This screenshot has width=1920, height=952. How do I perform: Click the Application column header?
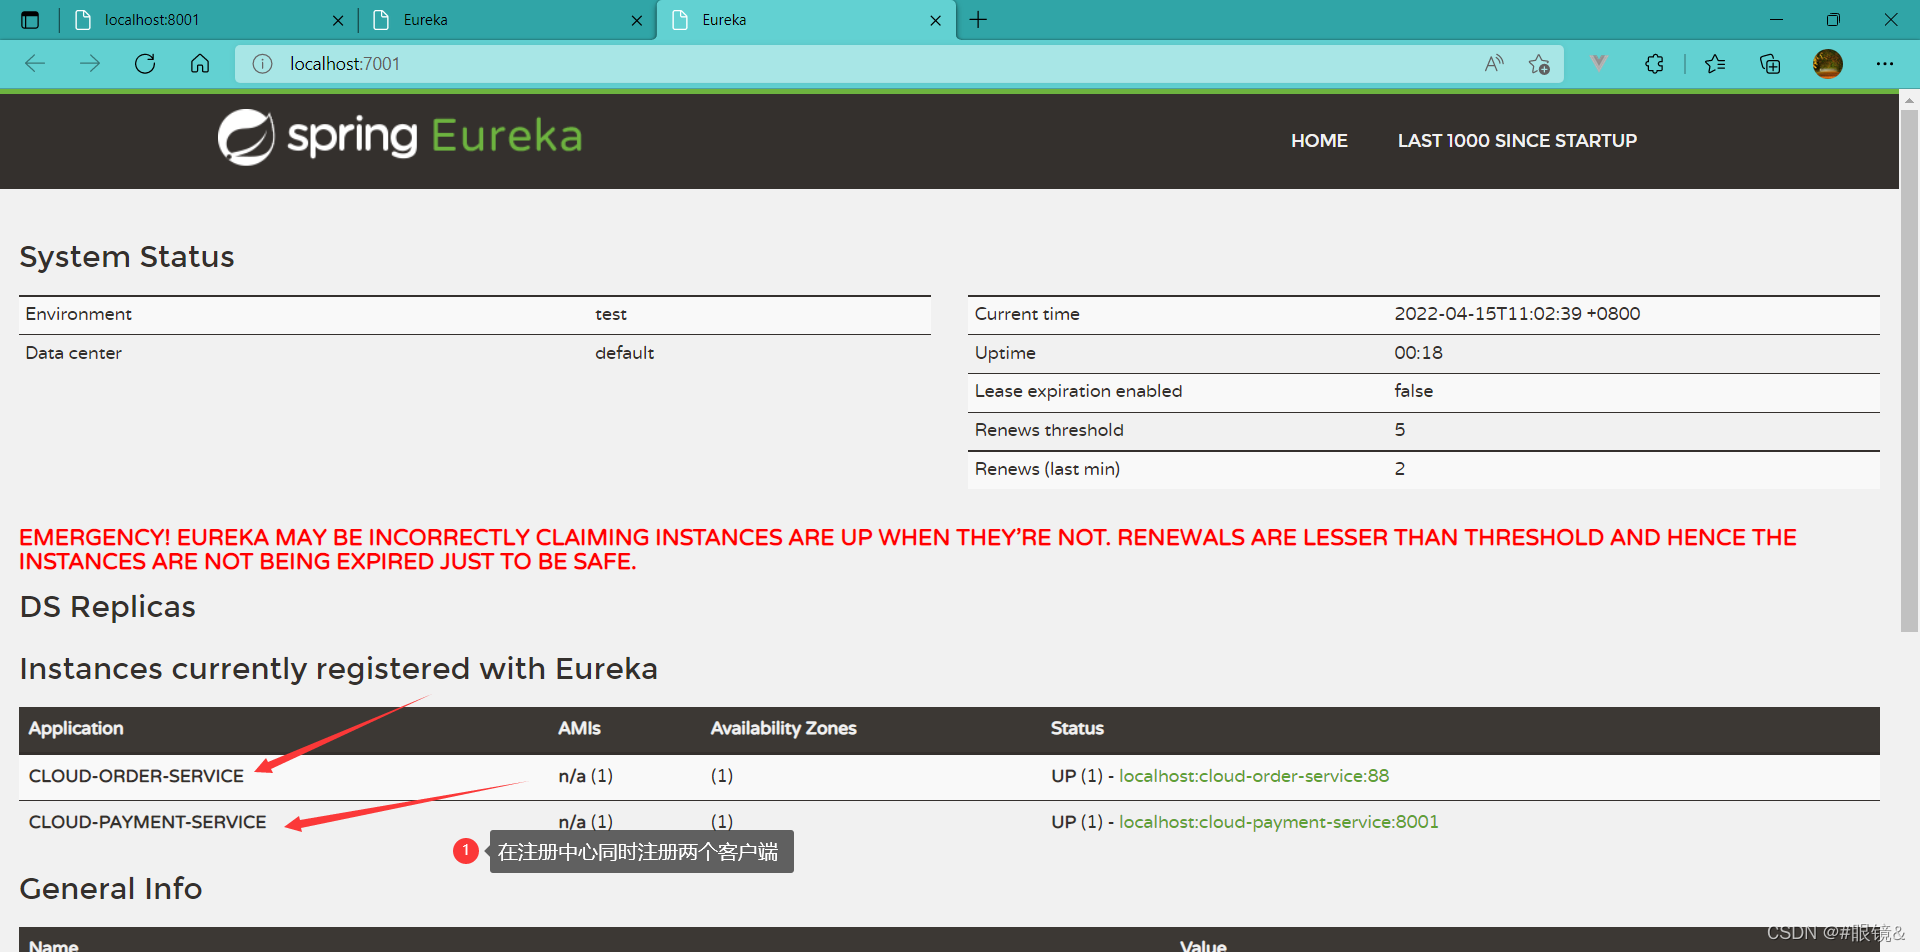(76, 729)
